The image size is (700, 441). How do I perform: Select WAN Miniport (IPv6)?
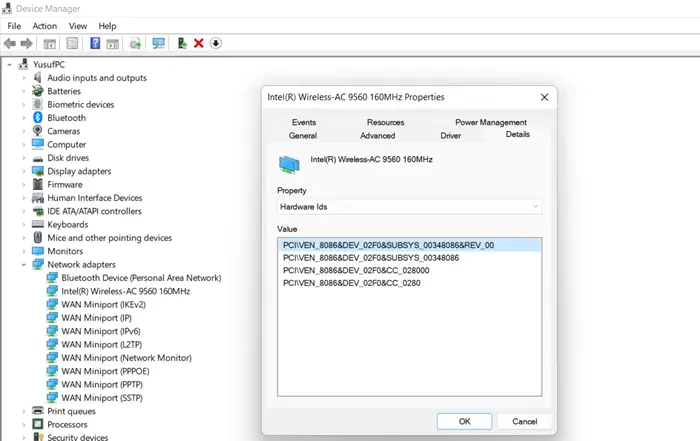(x=101, y=331)
